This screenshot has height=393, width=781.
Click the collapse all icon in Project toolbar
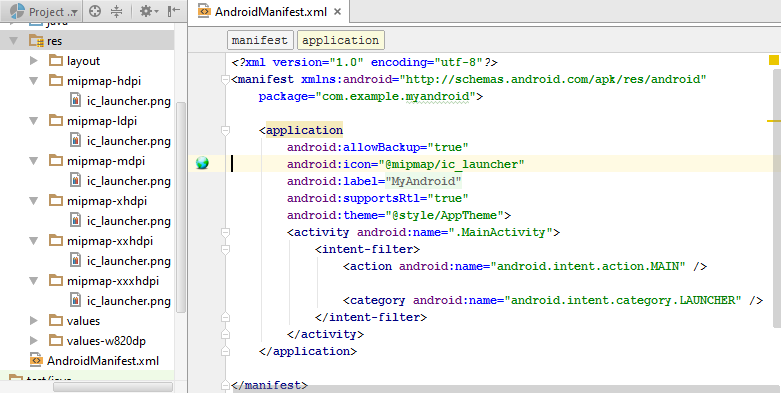(116, 11)
